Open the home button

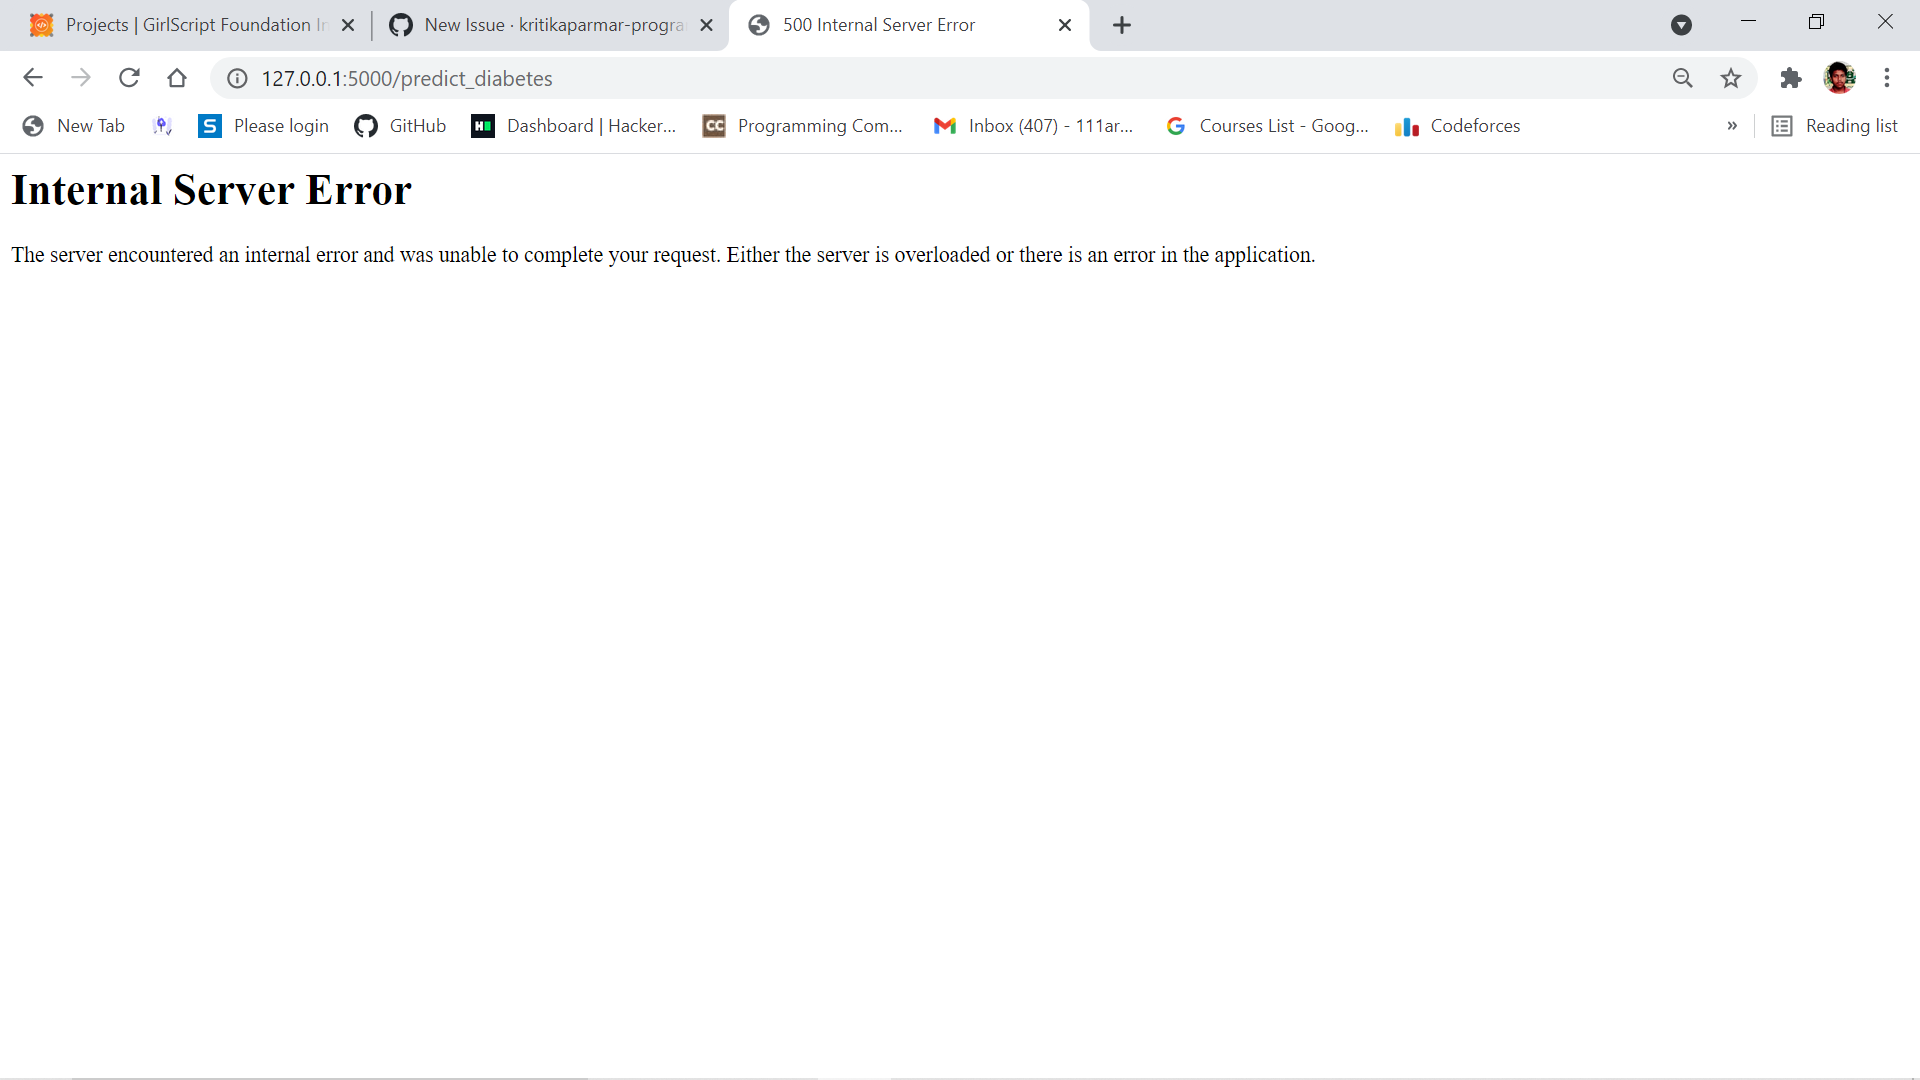point(177,78)
